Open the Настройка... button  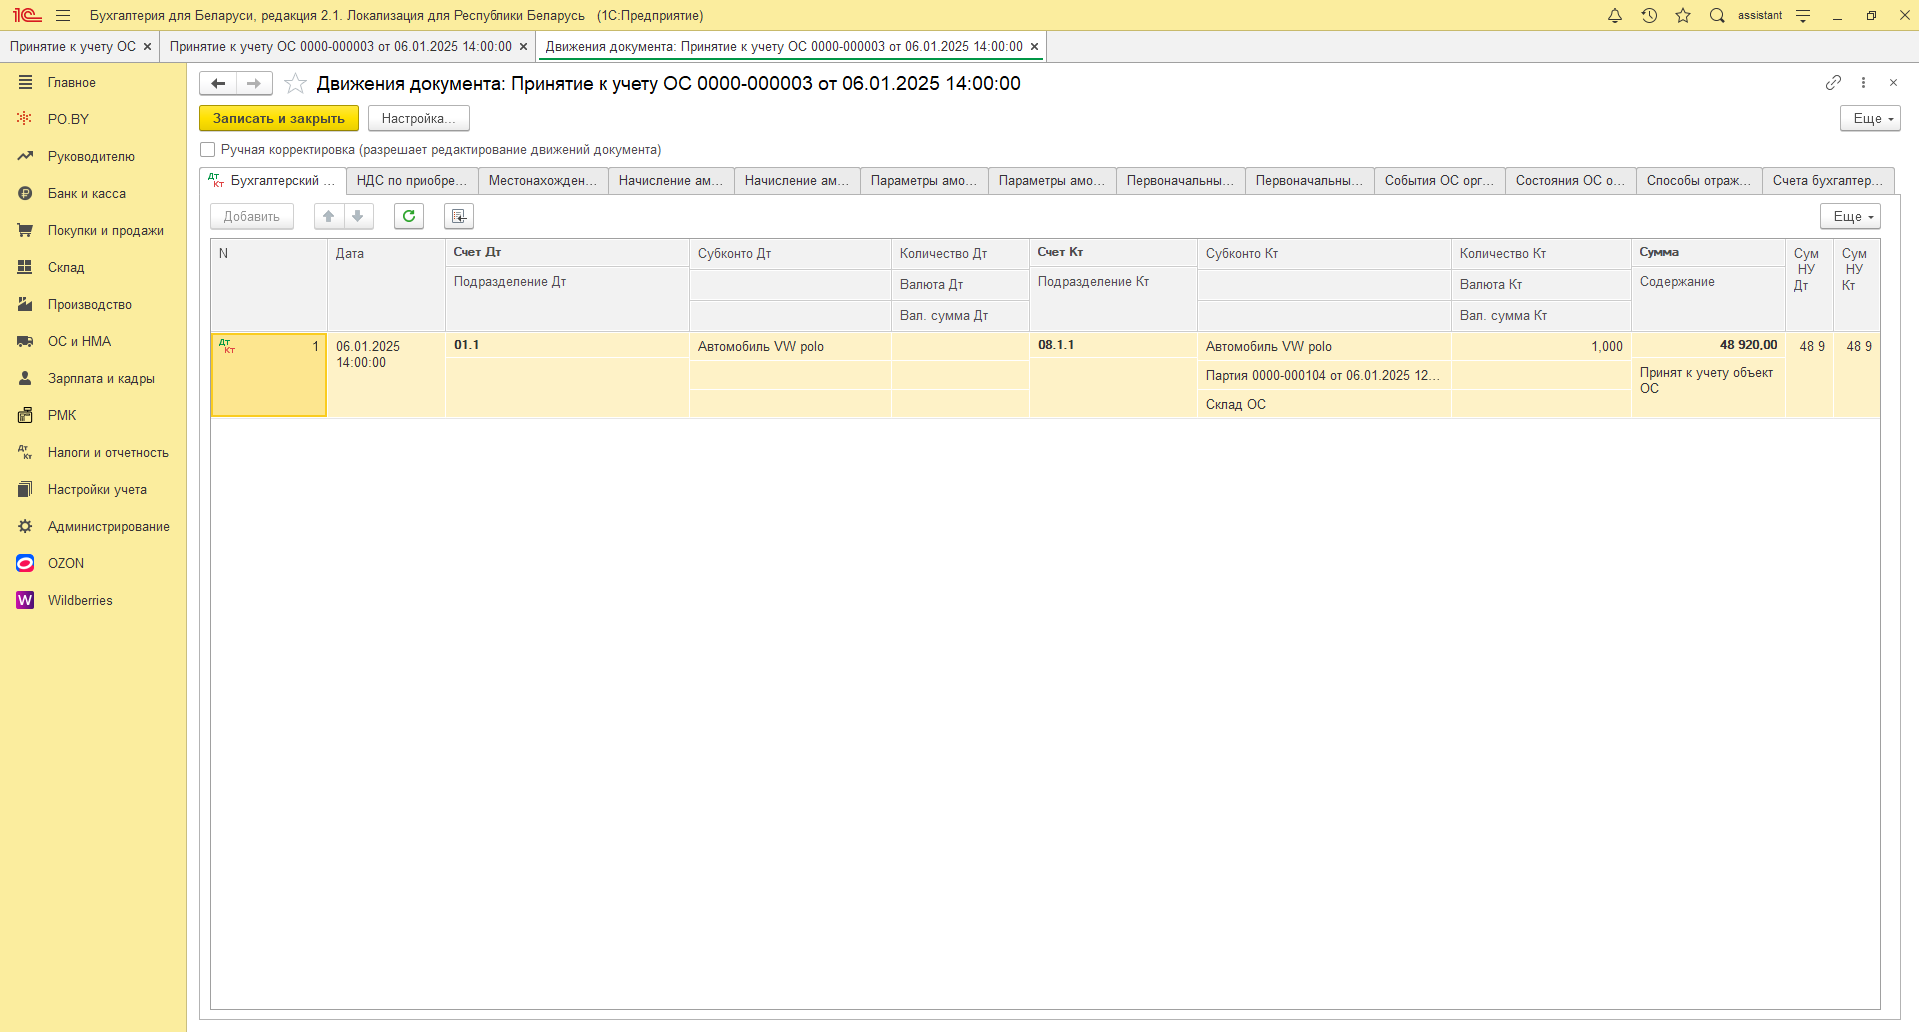(418, 118)
